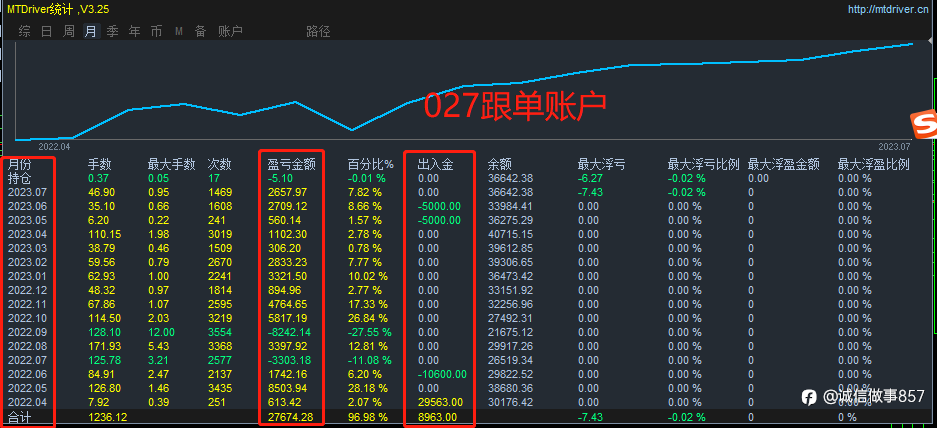This screenshot has width=937, height=428.
Task: Click the 29563.00 deposit value
Action: (440, 402)
